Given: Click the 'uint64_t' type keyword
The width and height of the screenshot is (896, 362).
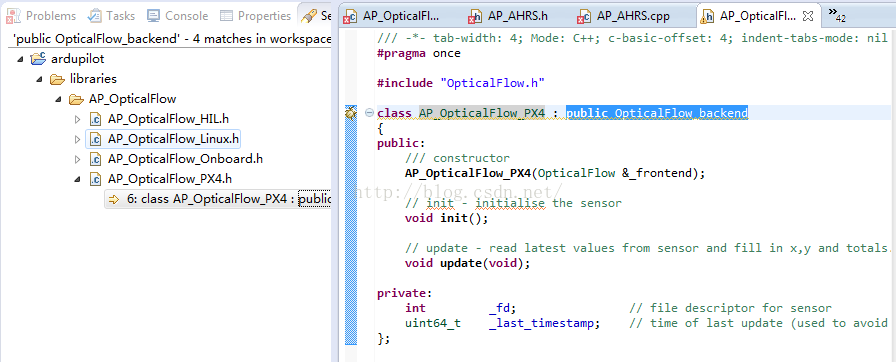Looking at the screenshot, I should click(x=433, y=323).
